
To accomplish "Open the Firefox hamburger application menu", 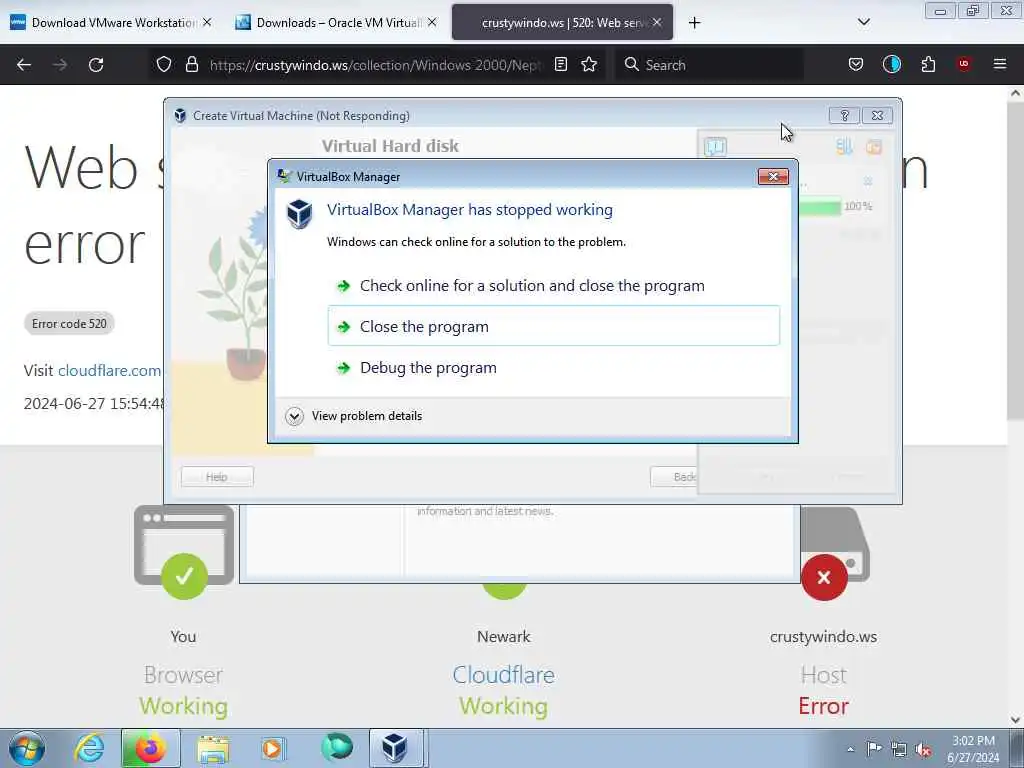I will click(1000, 64).
